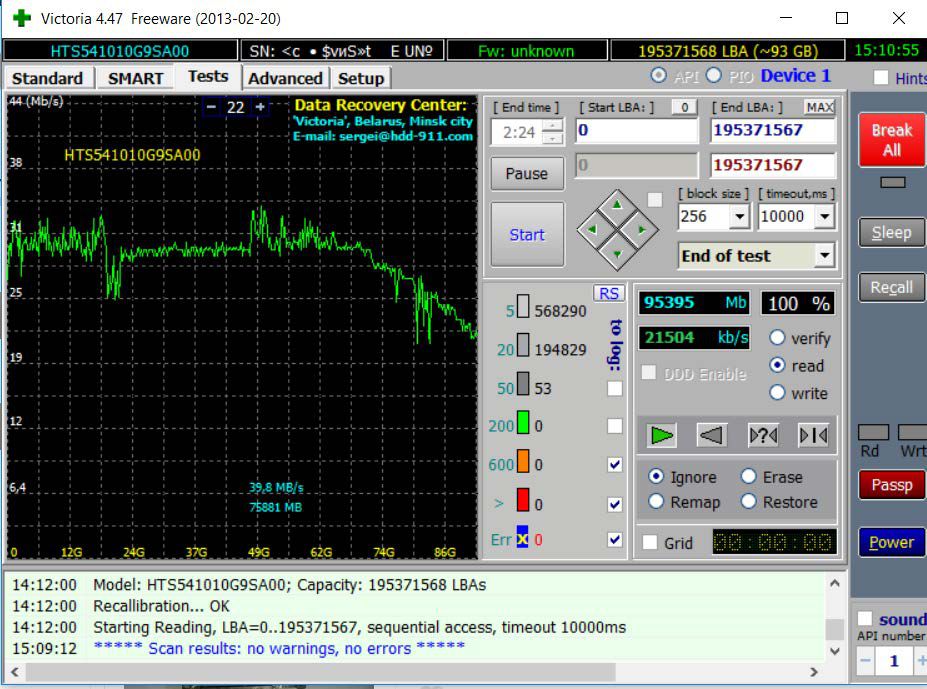Click the graph scale plus icon
The width and height of the screenshot is (927, 689).
click(x=260, y=107)
